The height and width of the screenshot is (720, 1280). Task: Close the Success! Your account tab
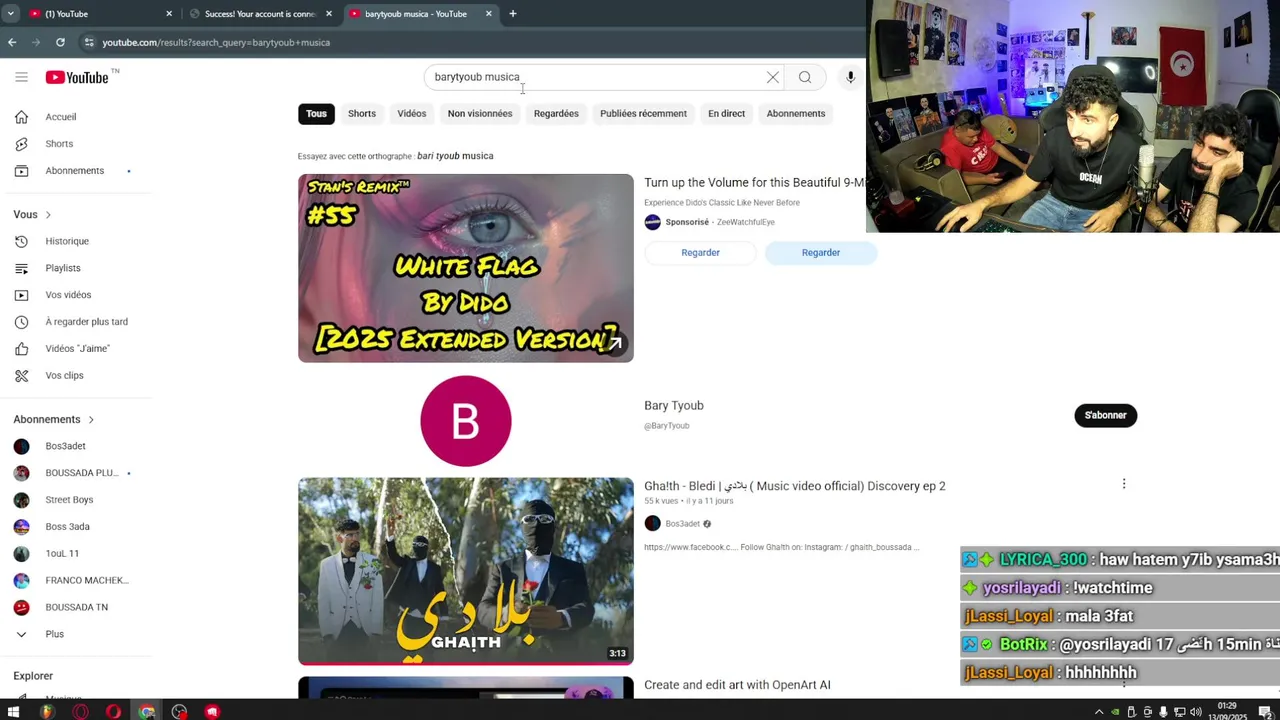[328, 14]
